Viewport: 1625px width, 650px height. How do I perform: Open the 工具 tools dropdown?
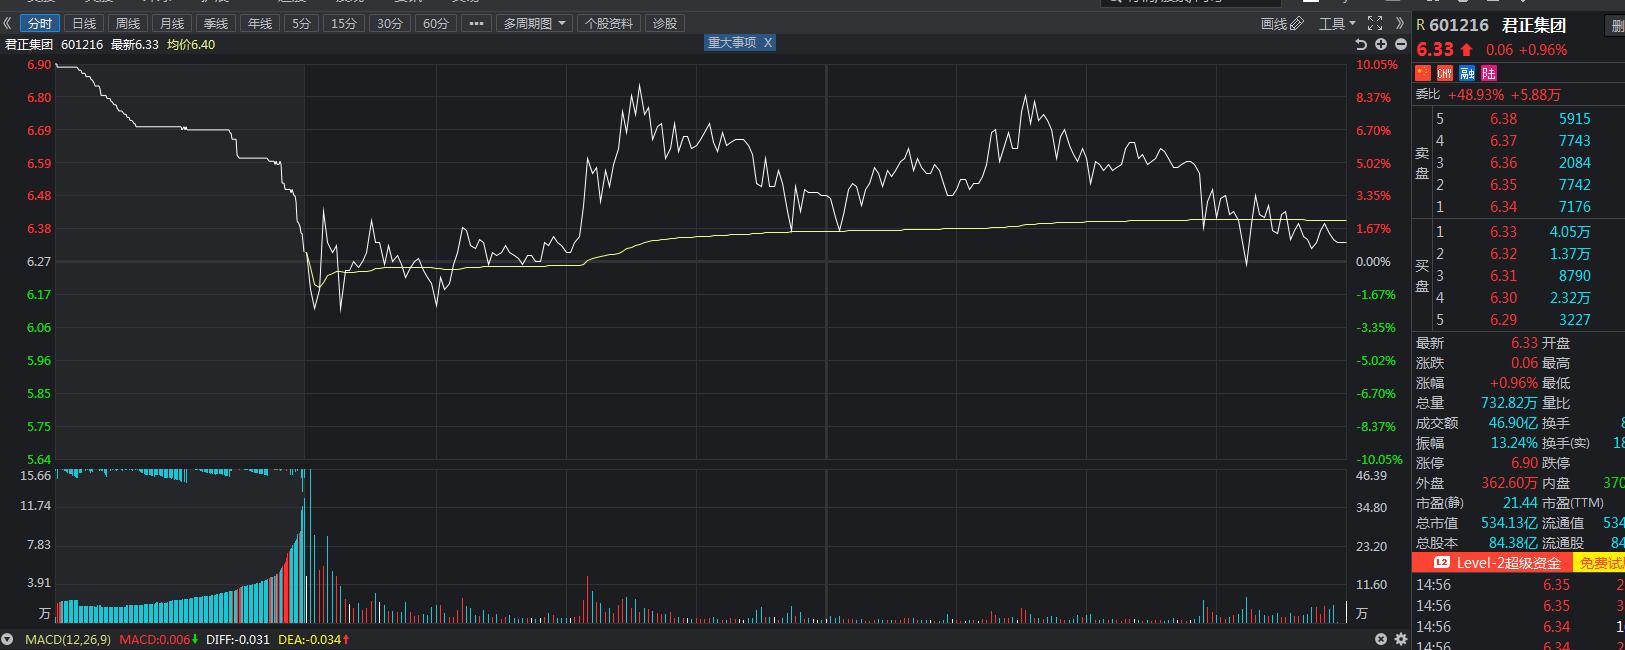coord(1337,23)
